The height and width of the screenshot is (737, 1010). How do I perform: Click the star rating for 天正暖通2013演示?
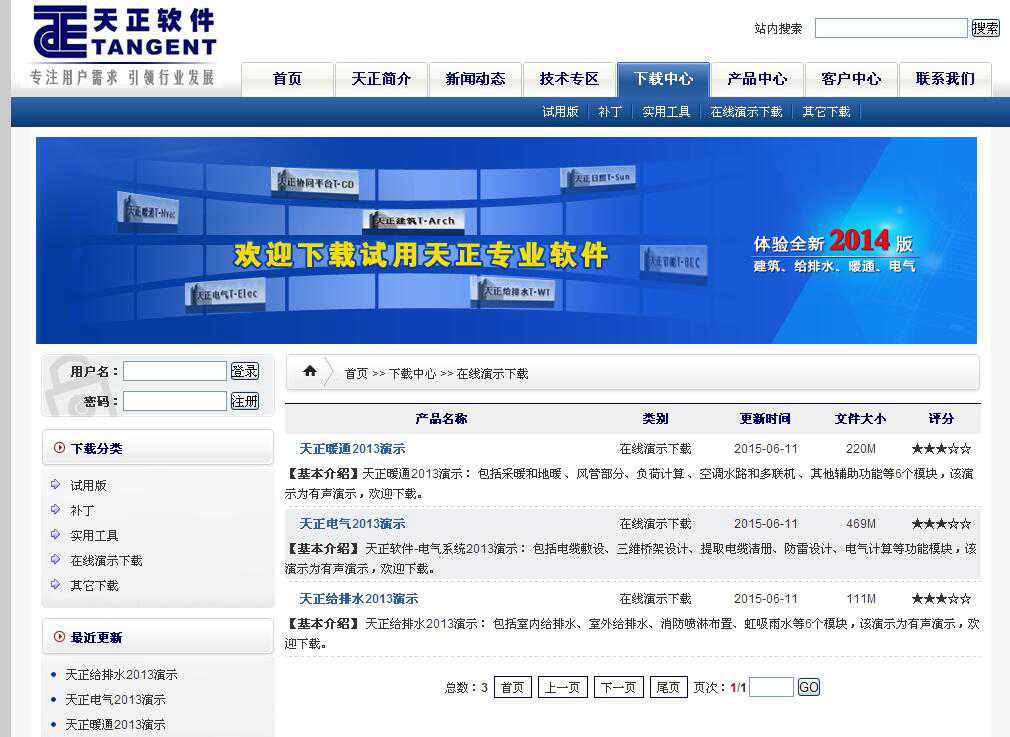point(941,449)
